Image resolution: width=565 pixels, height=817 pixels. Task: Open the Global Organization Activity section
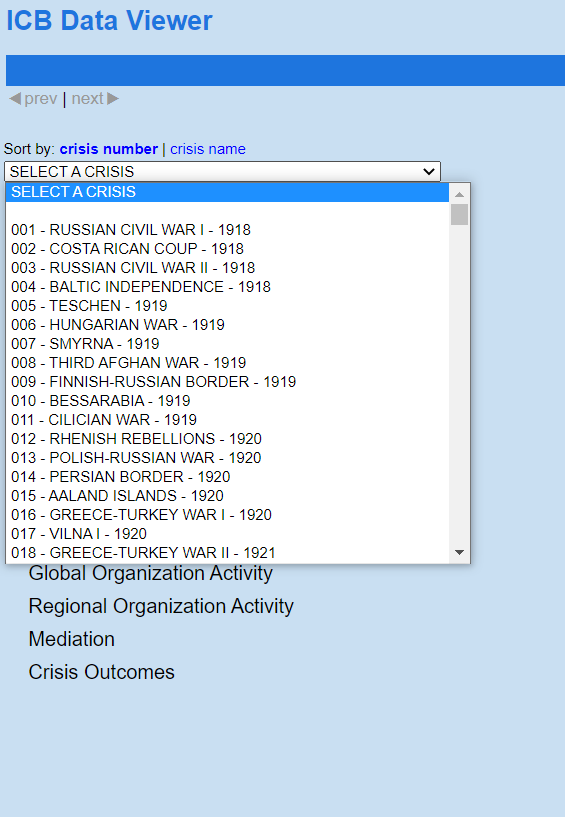(151, 573)
